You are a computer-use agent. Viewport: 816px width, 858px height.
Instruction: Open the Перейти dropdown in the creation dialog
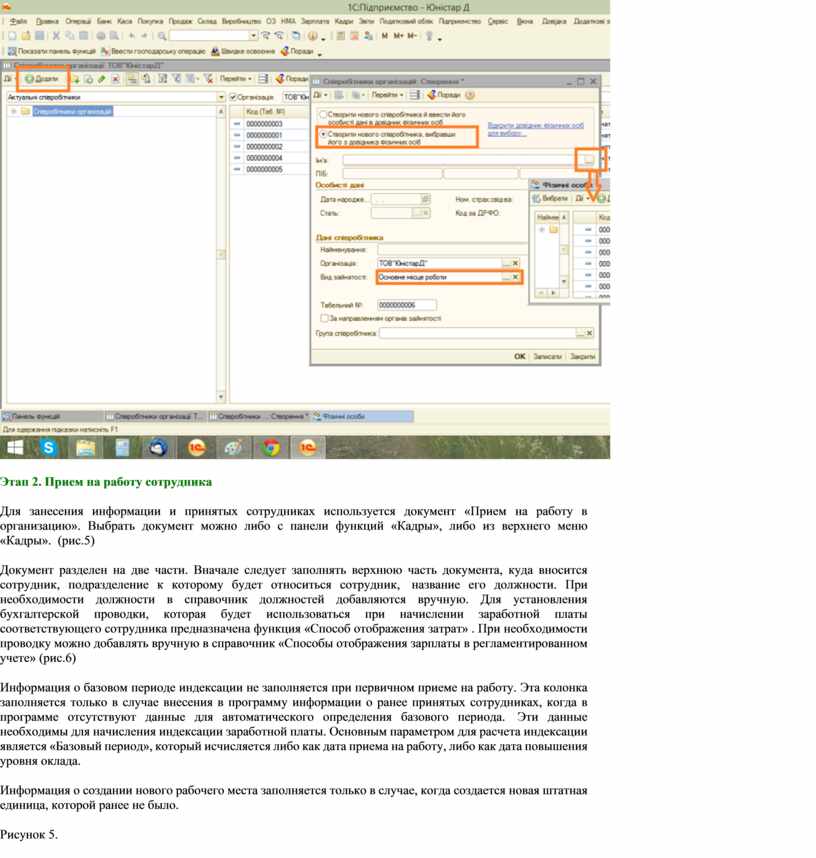(387, 95)
